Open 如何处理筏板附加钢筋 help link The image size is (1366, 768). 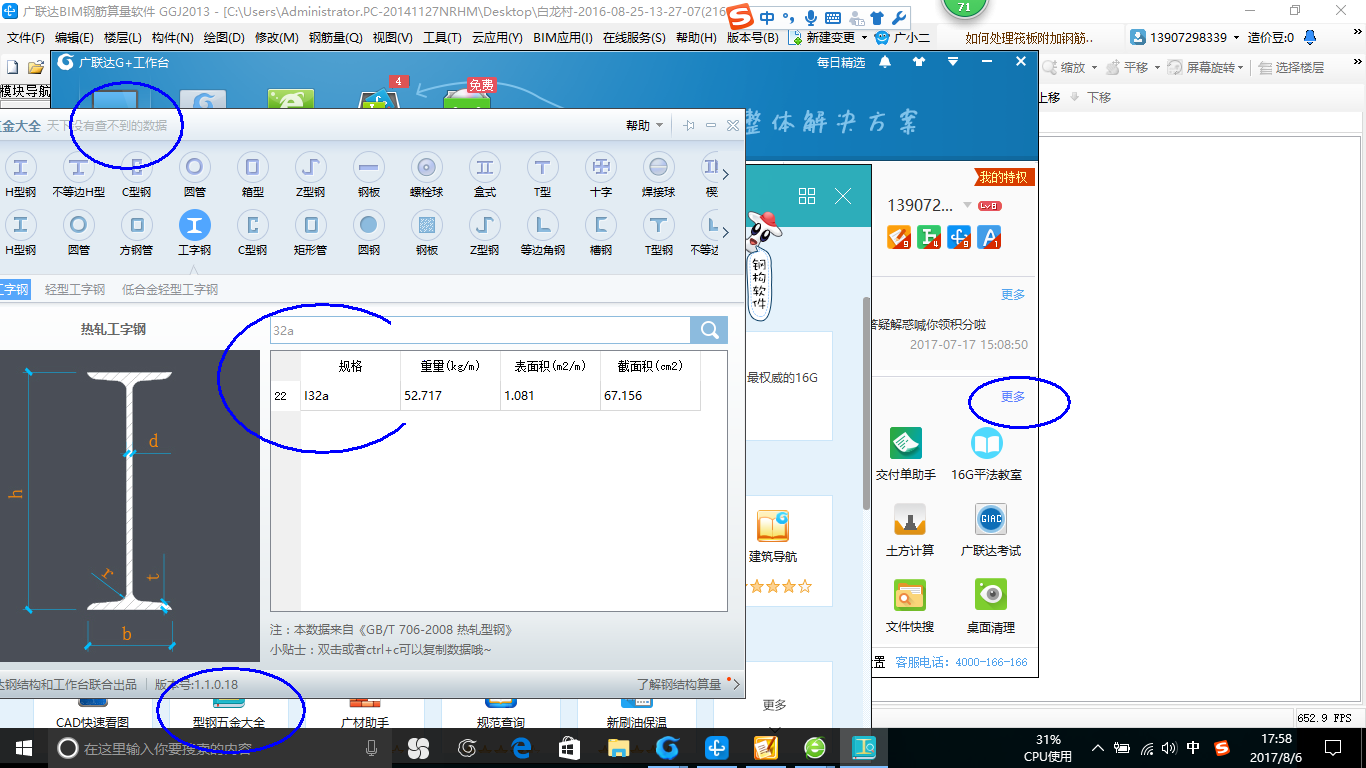pos(1029,38)
